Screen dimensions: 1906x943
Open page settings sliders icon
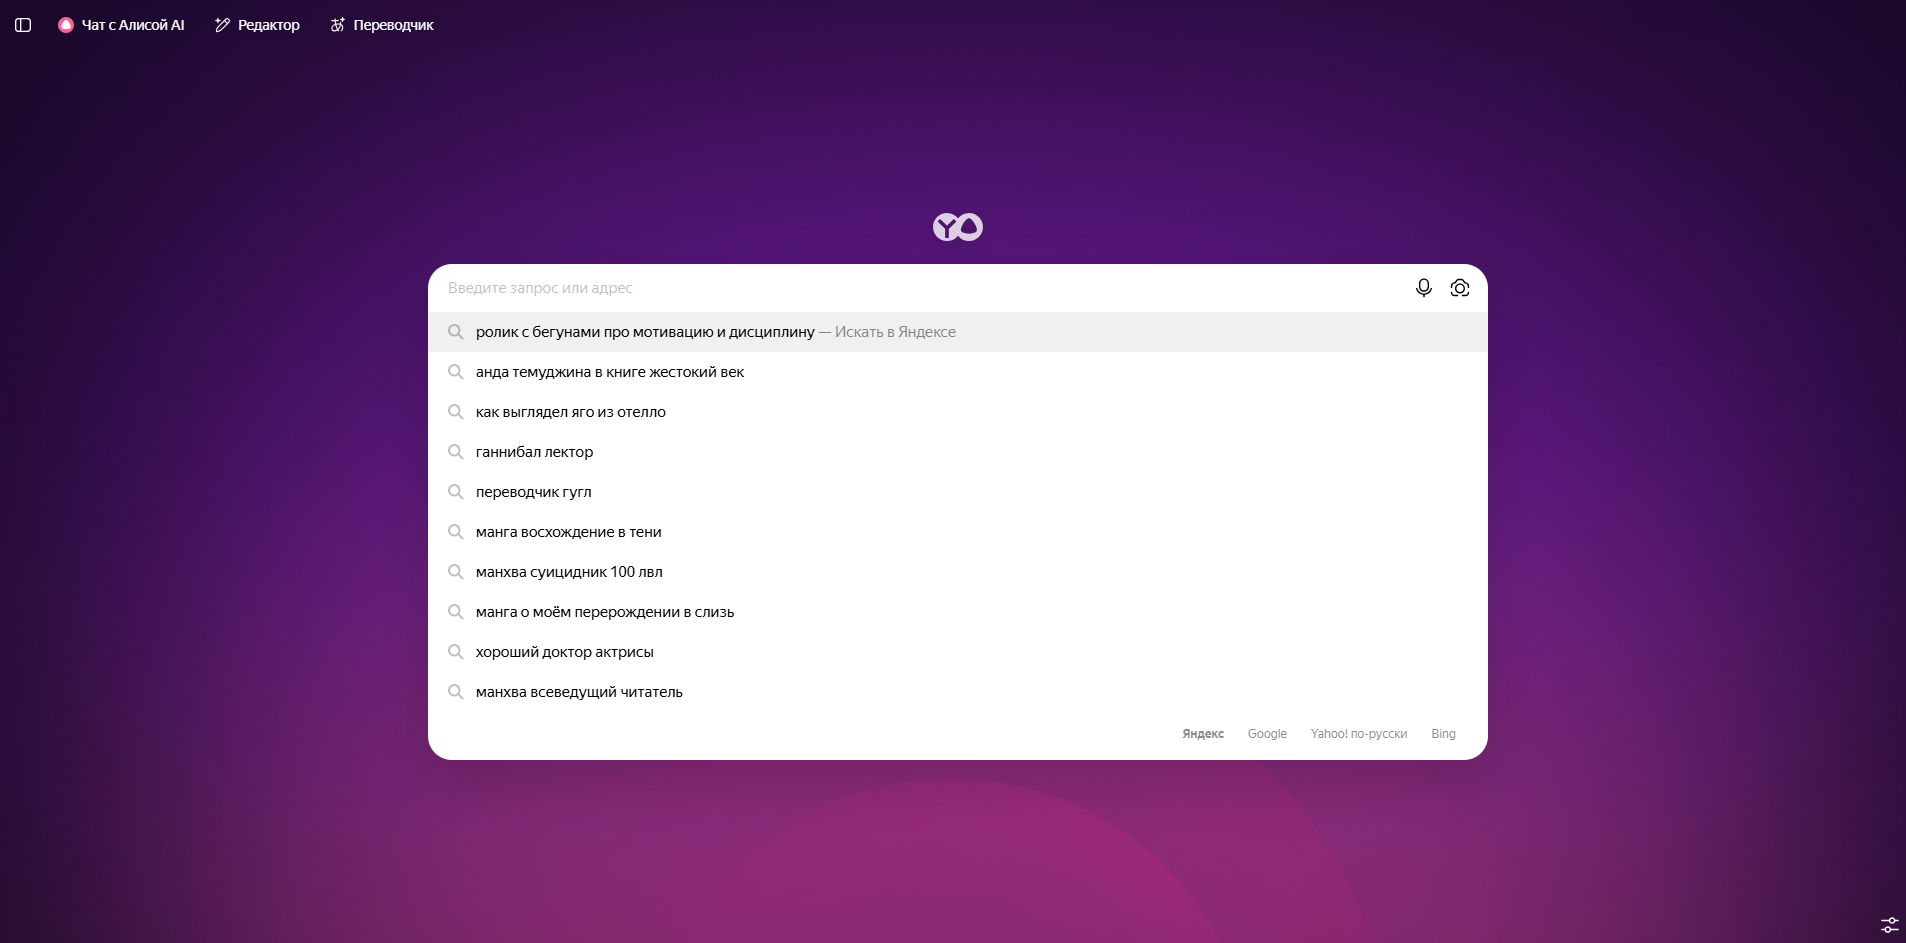pyautogui.click(x=1889, y=925)
